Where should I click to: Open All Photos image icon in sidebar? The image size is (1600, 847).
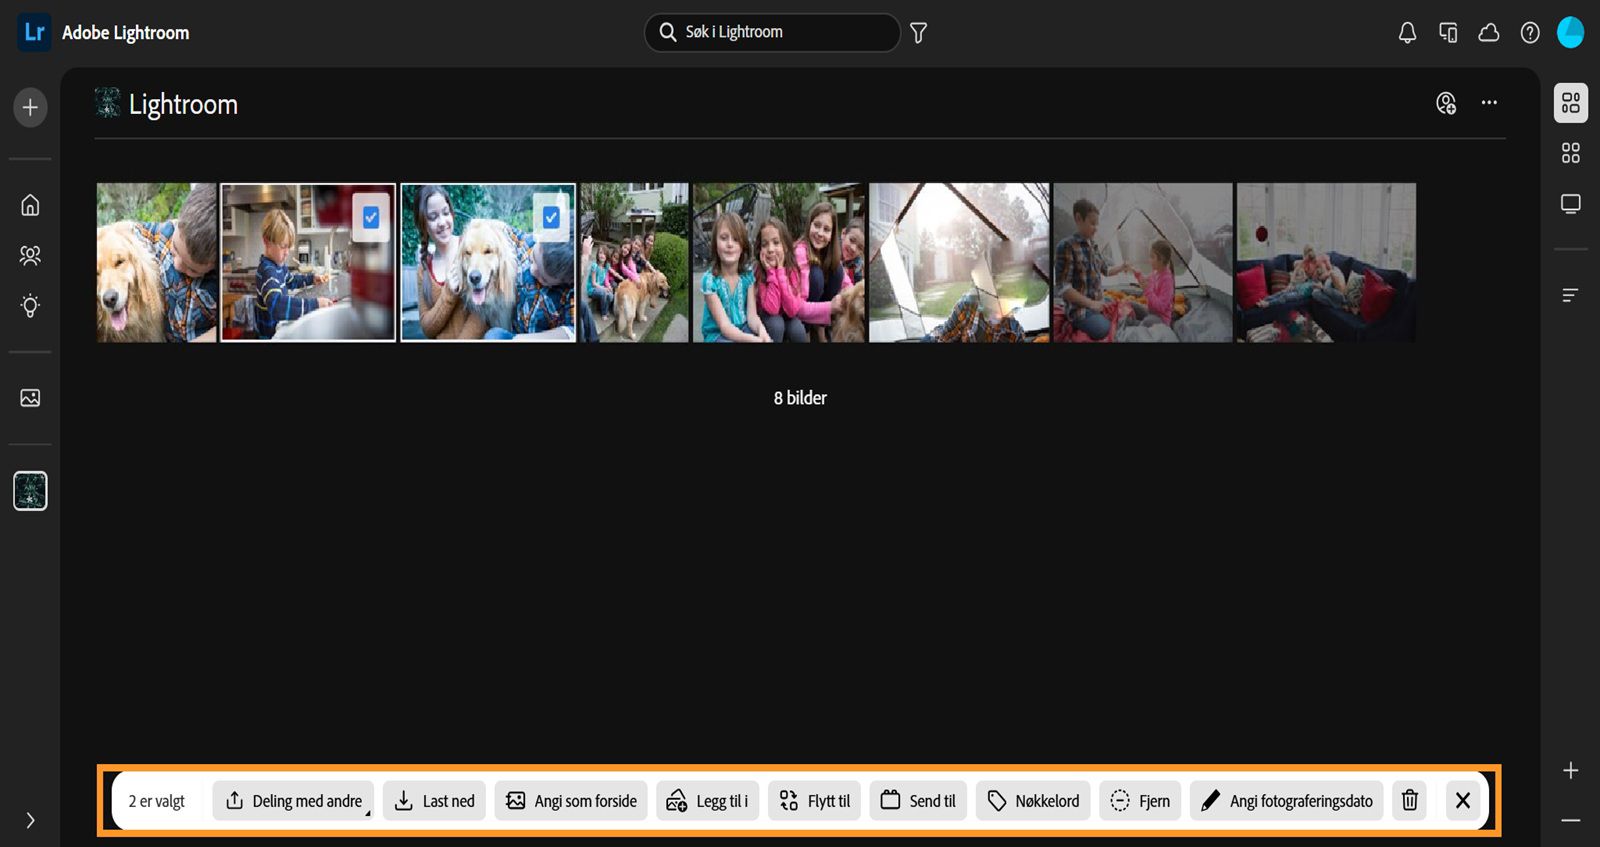(x=30, y=398)
